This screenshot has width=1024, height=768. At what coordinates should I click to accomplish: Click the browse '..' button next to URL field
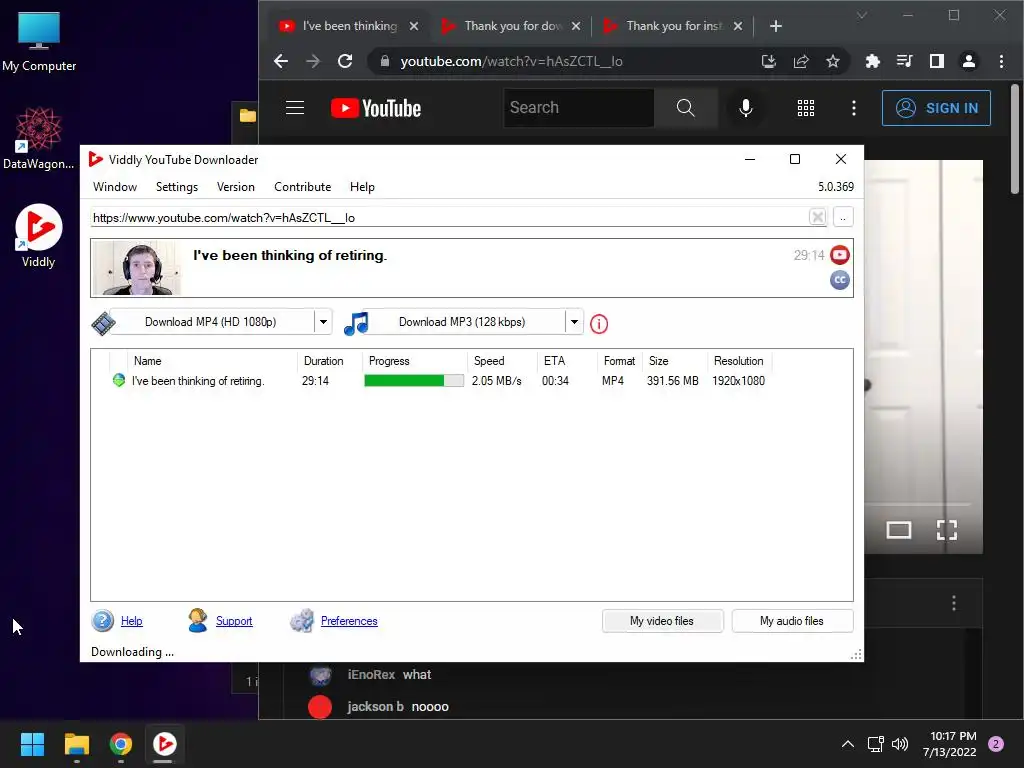[x=843, y=217]
